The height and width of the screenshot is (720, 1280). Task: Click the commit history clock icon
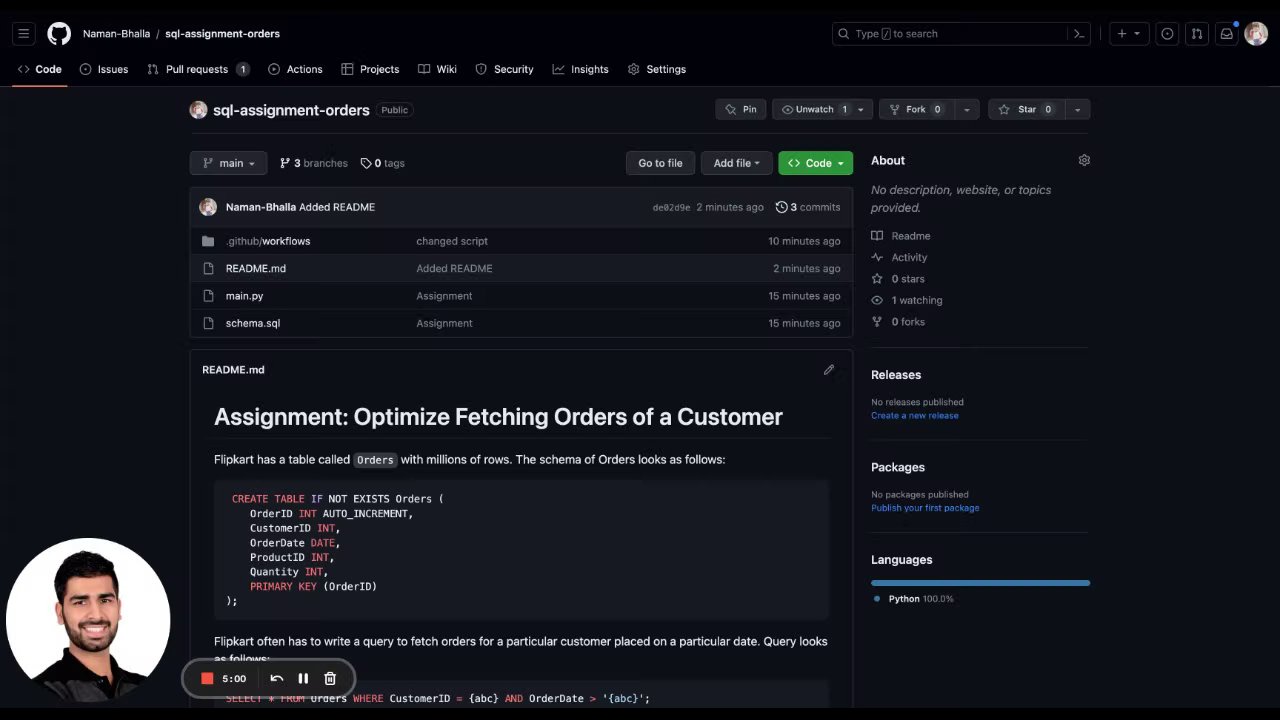(x=782, y=207)
